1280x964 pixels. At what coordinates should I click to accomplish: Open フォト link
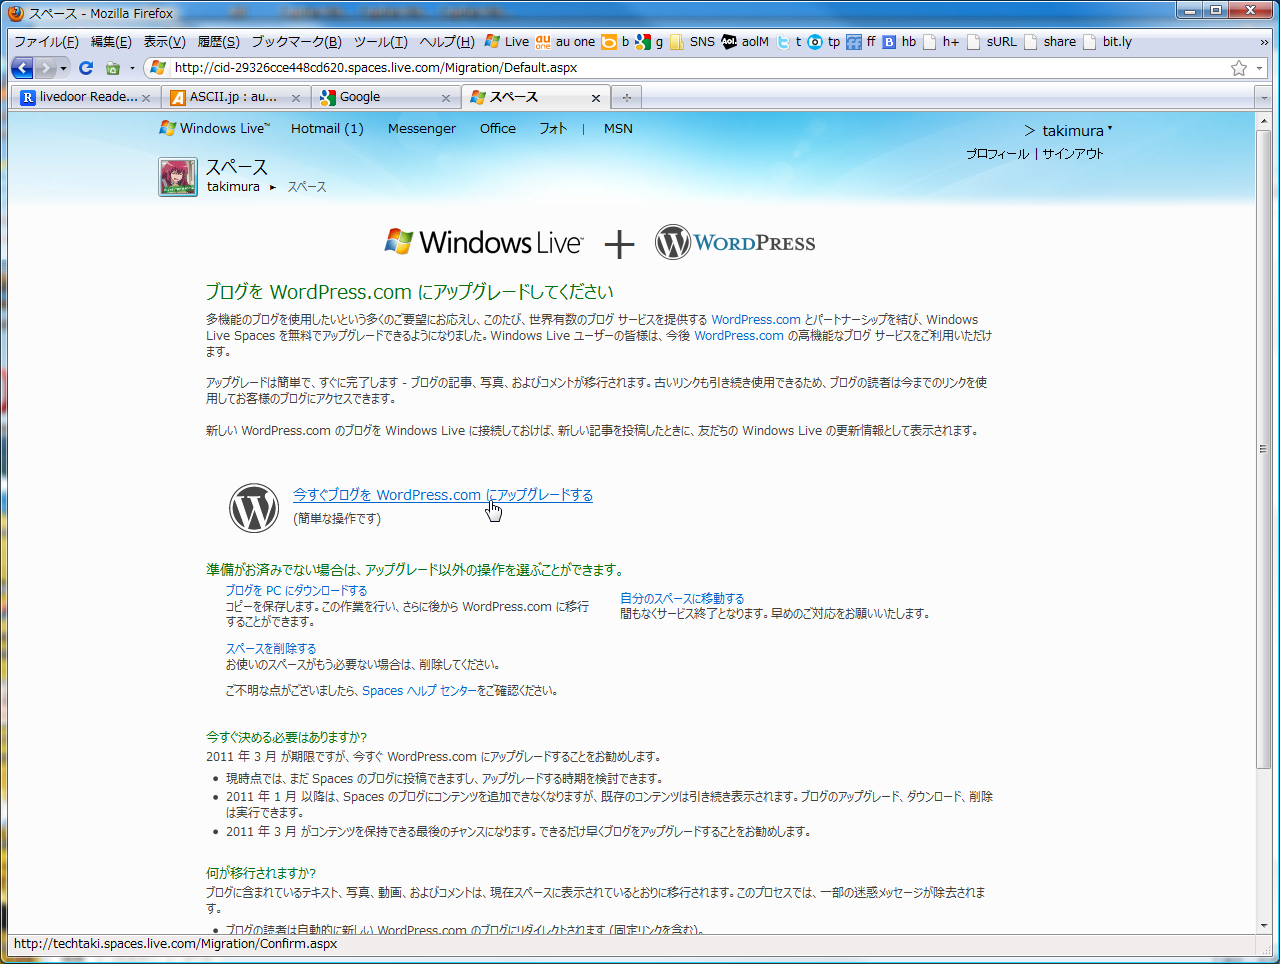[x=553, y=128]
